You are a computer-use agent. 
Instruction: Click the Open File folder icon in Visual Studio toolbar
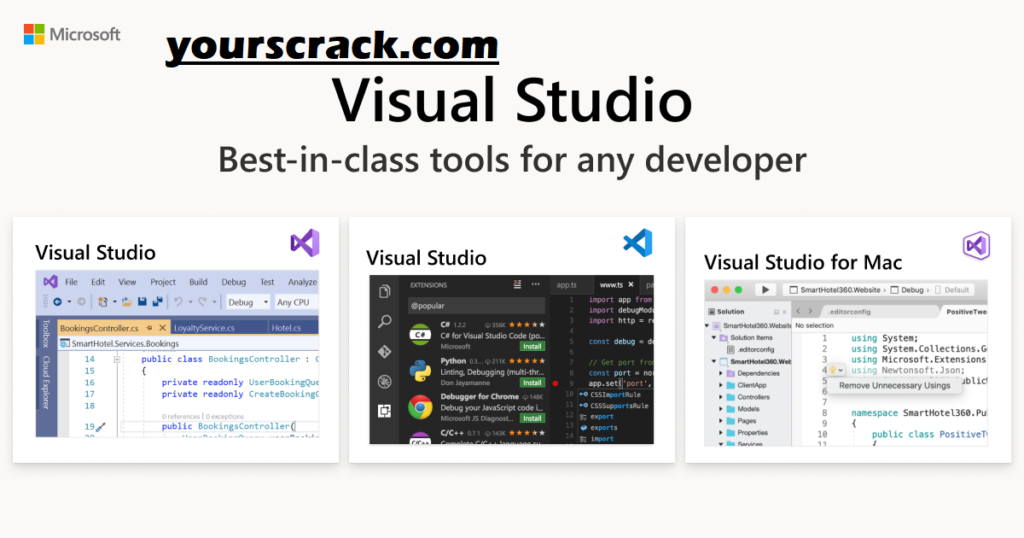pyautogui.click(x=127, y=302)
